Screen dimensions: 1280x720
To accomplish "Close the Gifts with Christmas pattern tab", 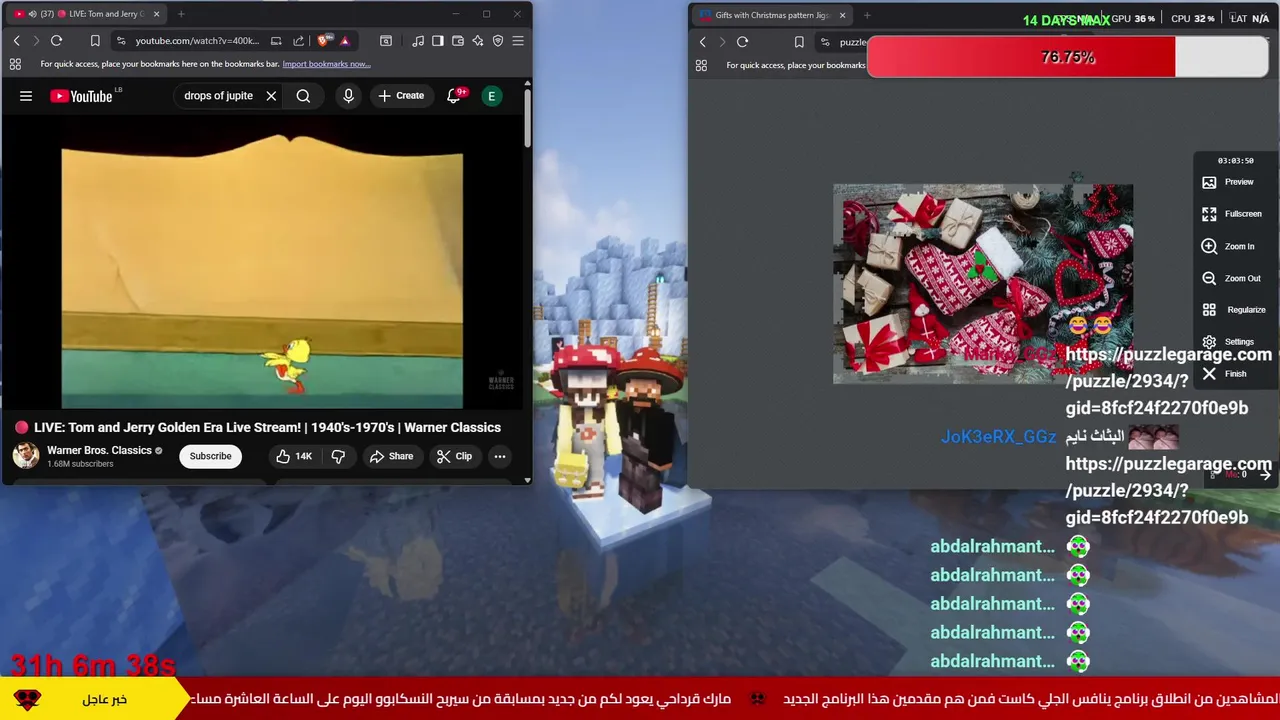I will coord(842,15).
